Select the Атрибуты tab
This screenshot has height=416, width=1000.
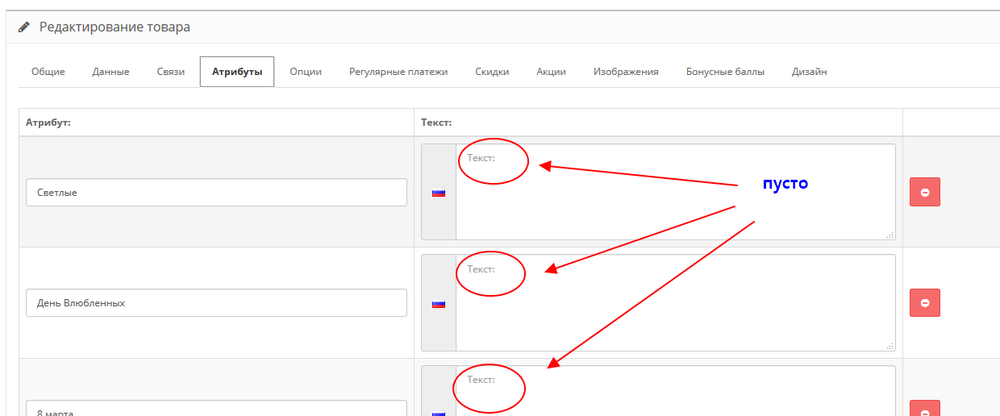pos(236,72)
